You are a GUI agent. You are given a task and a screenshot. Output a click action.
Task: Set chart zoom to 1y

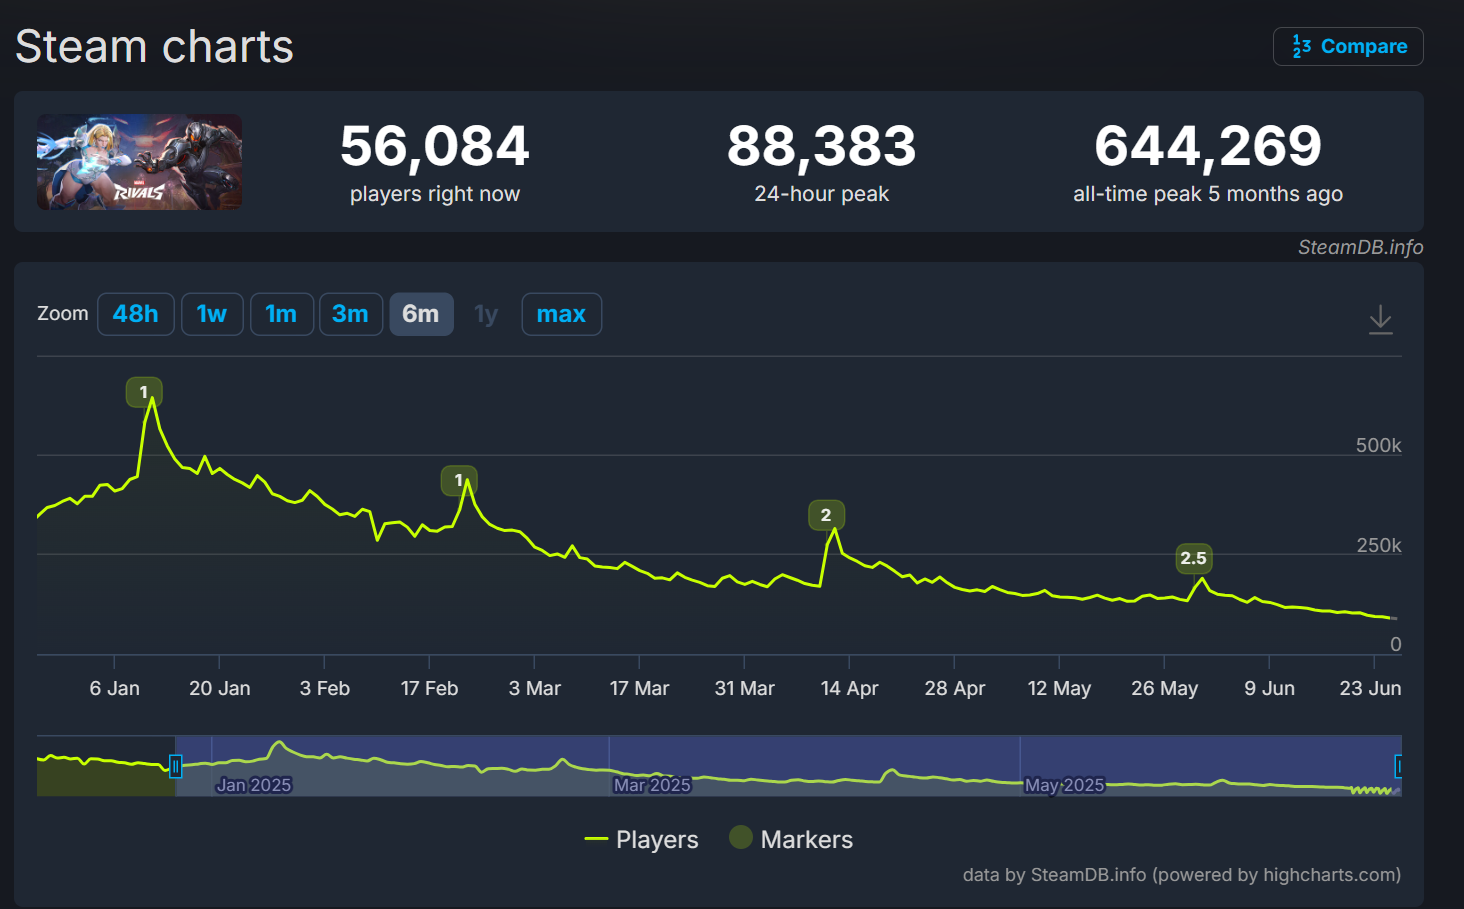click(486, 314)
